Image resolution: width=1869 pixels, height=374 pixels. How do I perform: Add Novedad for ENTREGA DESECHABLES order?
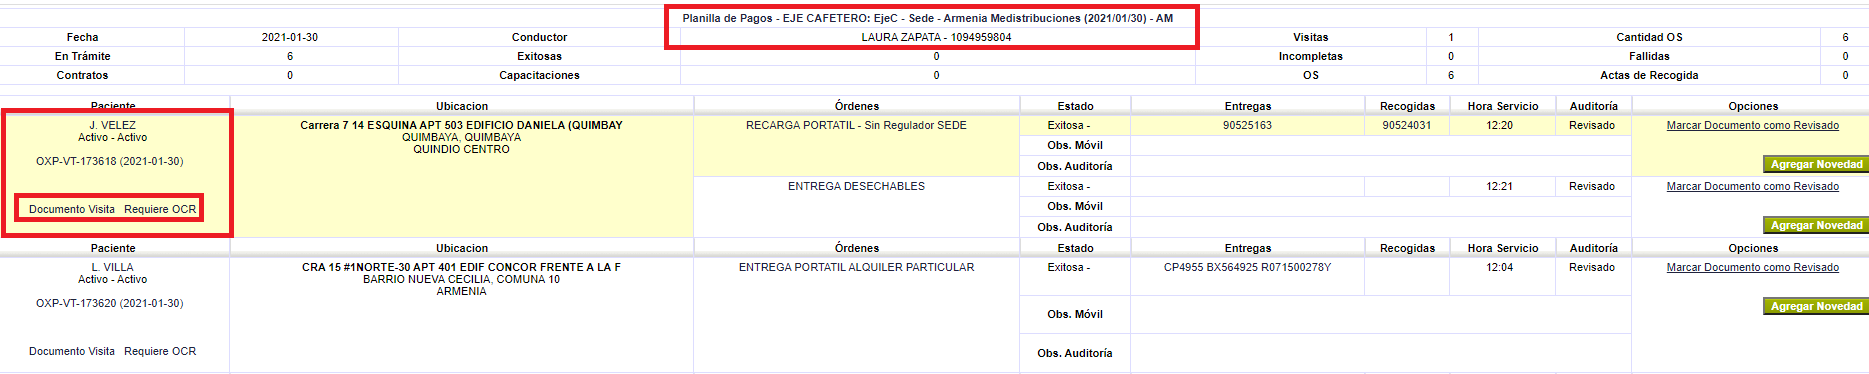[x=1816, y=225]
